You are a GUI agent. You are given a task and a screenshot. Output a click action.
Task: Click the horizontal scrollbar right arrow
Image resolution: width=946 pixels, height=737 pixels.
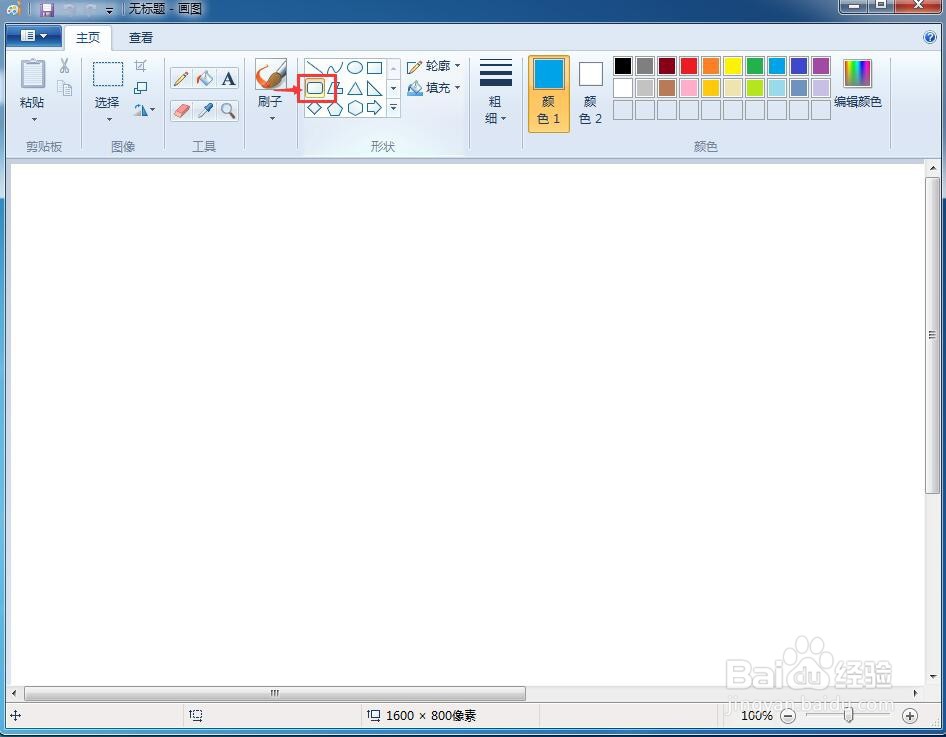(916, 693)
